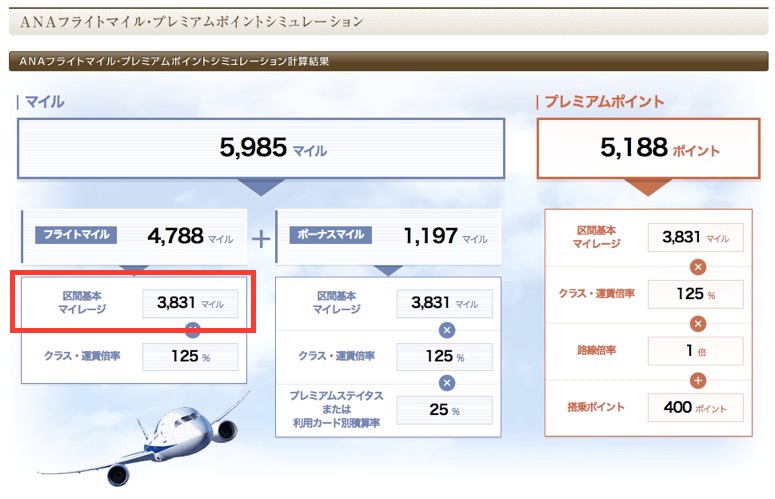Select the 3,831 value in red highlighted box
775x499 pixels.
pyautogui.click(x=190, y=303)
